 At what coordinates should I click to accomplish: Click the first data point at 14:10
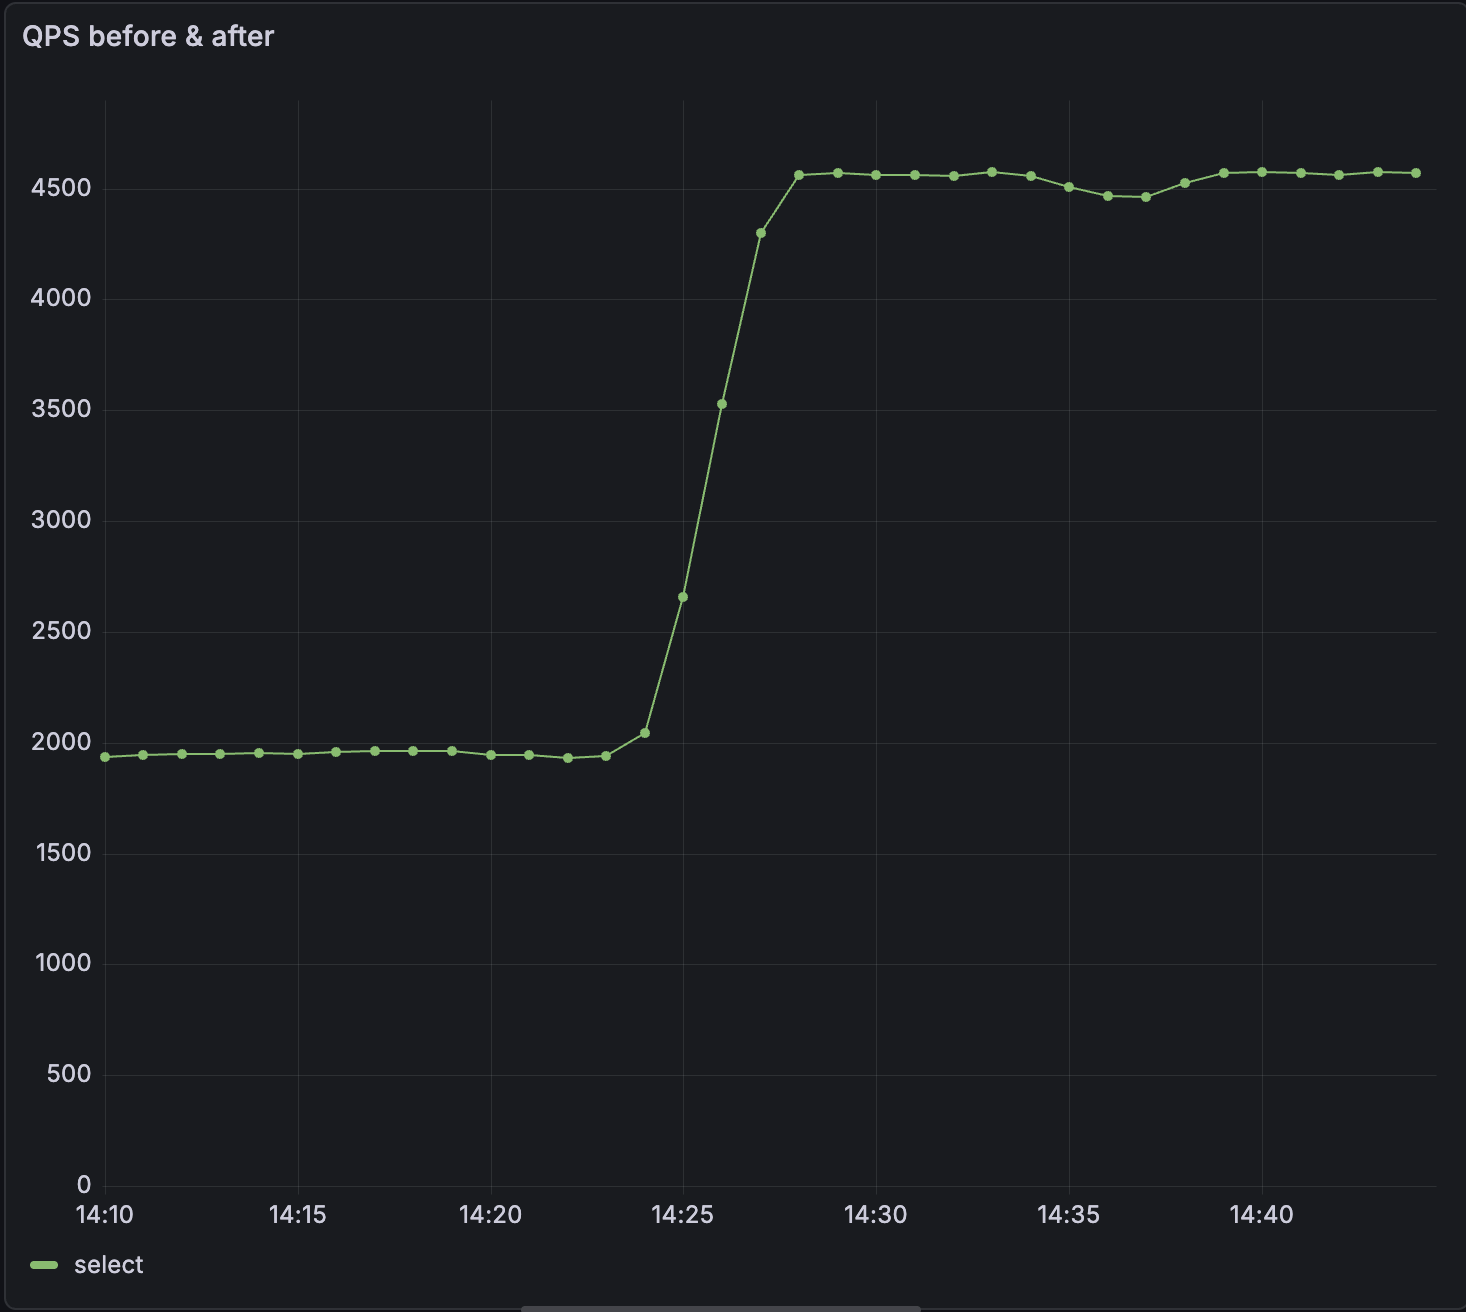pyautogui.click(x=104, y=757)
